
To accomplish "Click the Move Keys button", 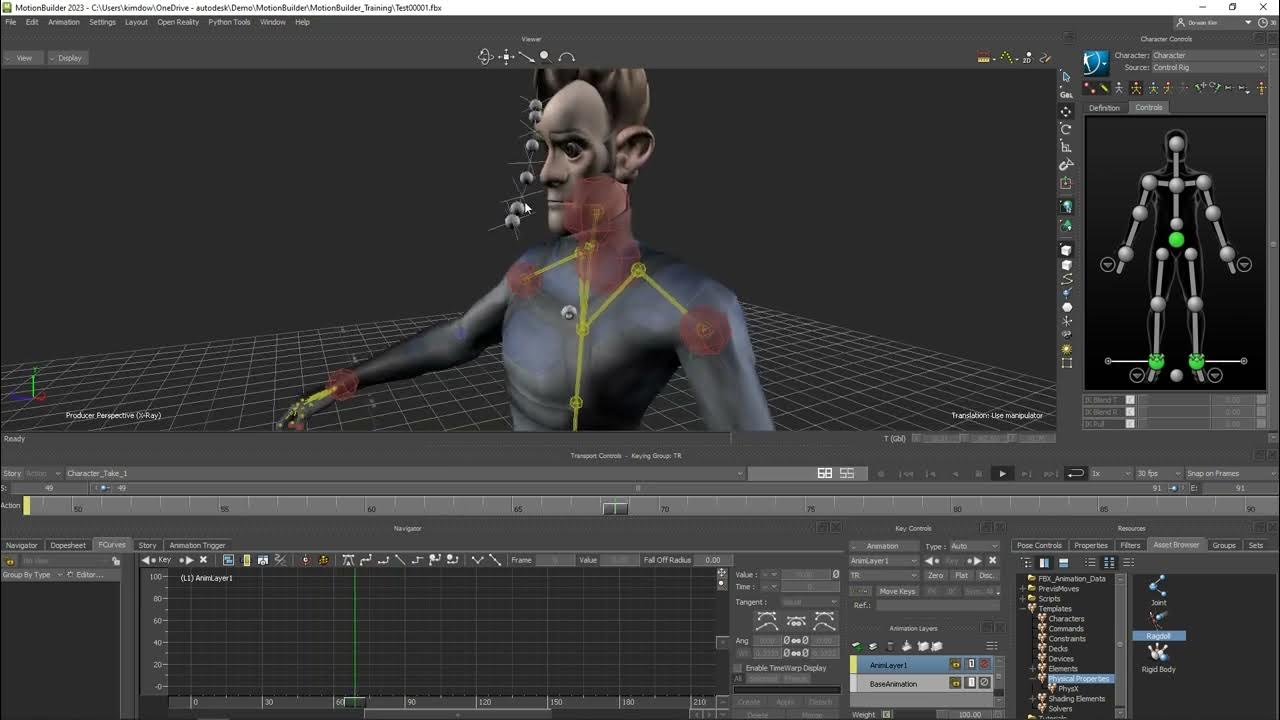I will click(x=897, y=591).
